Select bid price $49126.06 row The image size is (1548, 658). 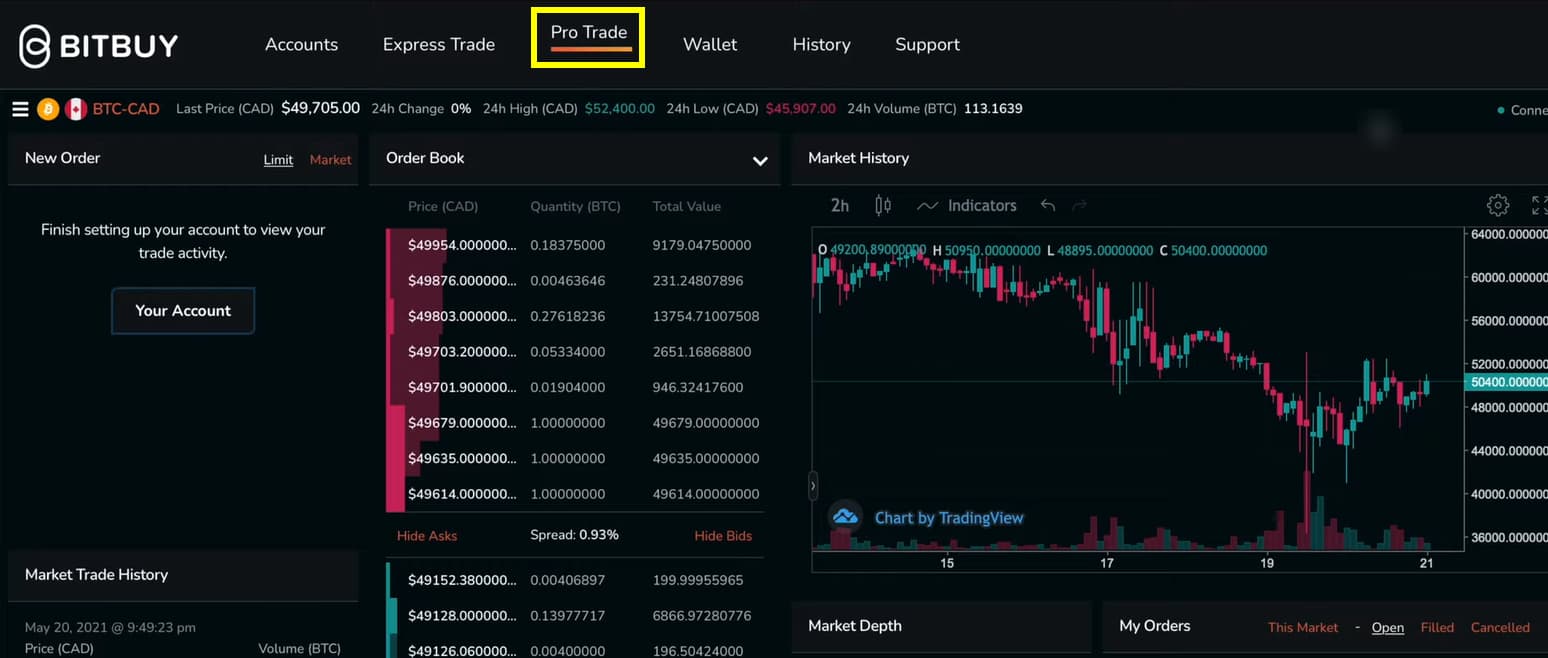pyautogui.click(x=575, y=651)
